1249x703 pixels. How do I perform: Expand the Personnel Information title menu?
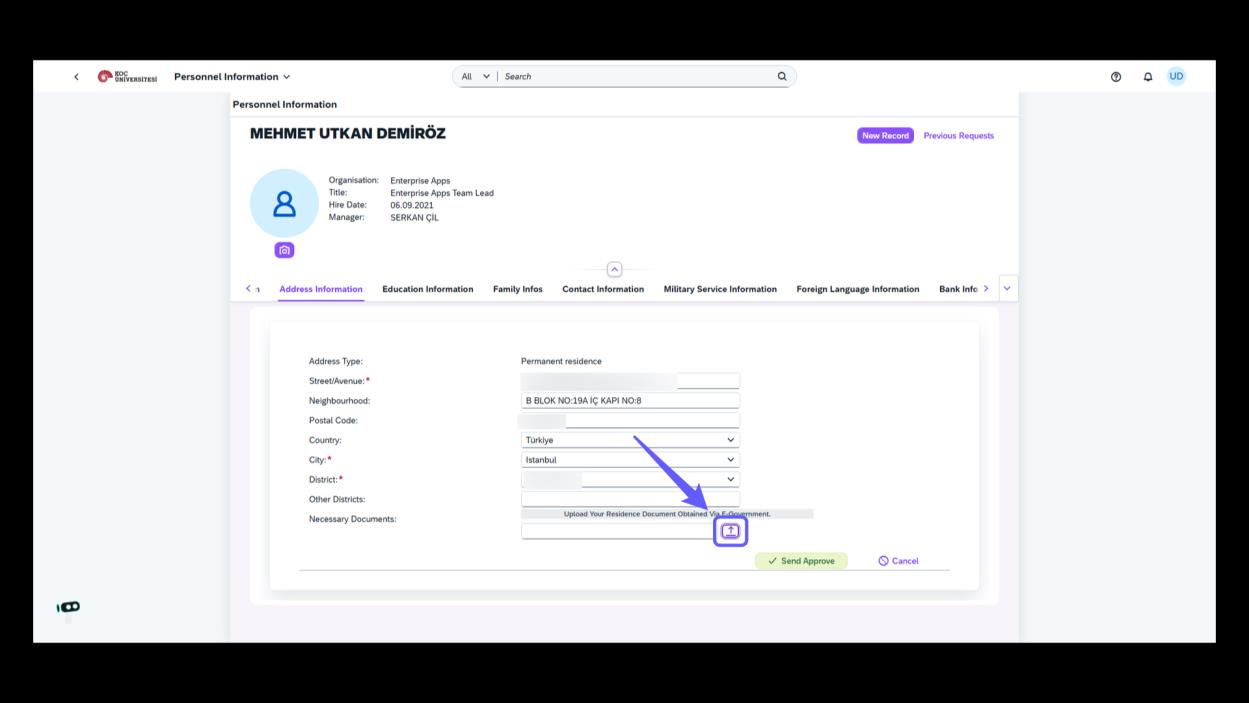[x=232, y=77]
